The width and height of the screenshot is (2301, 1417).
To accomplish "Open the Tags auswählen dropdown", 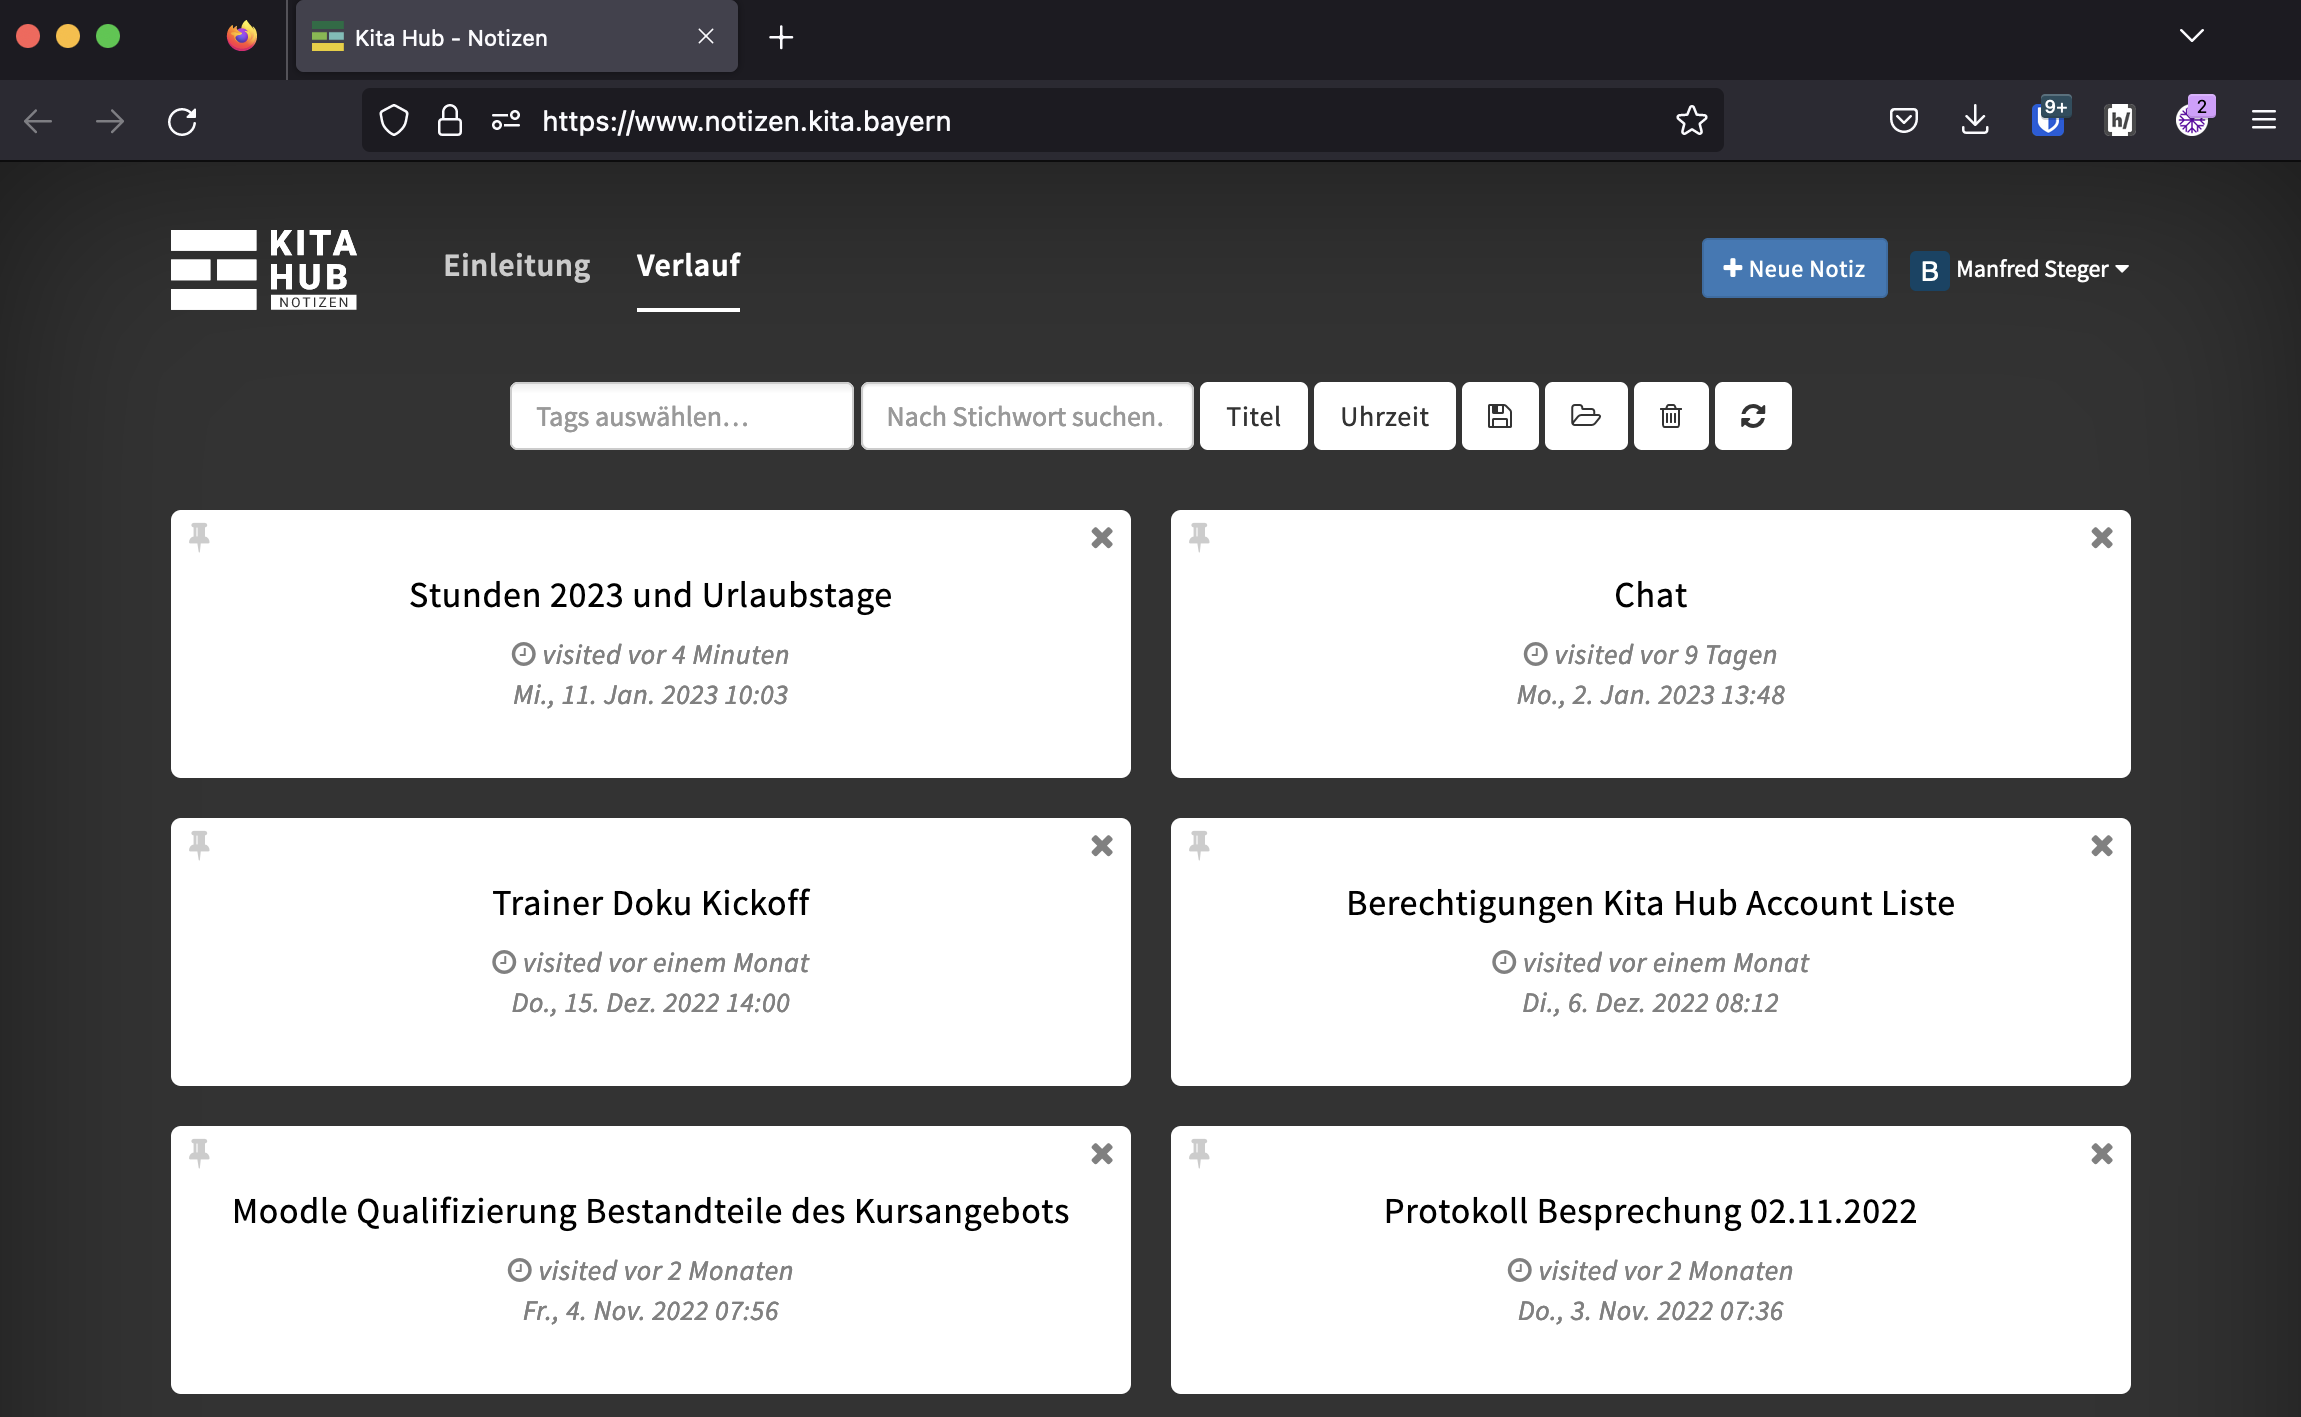I will pyautogui.click(x=681, y=416).
